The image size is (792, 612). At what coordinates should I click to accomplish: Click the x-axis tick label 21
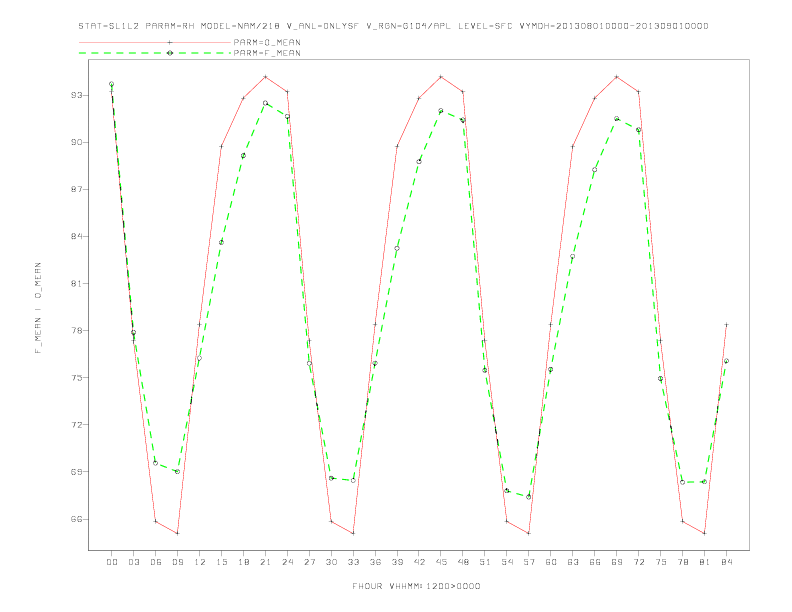[265, 562]
